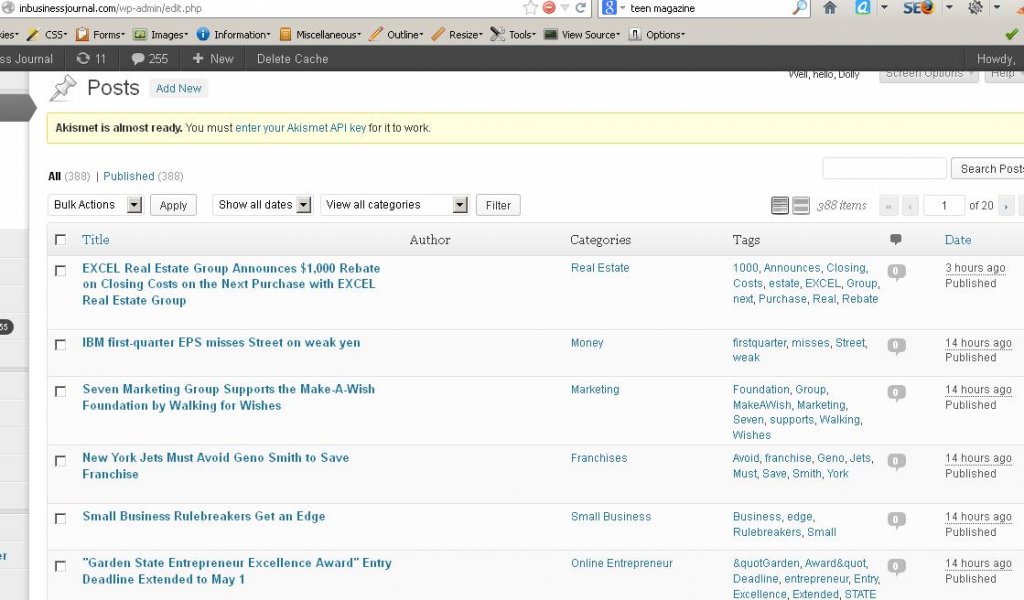Open the Miscellaneous developer toolbar menu
Screen dimensions: 1024x600
320,35
